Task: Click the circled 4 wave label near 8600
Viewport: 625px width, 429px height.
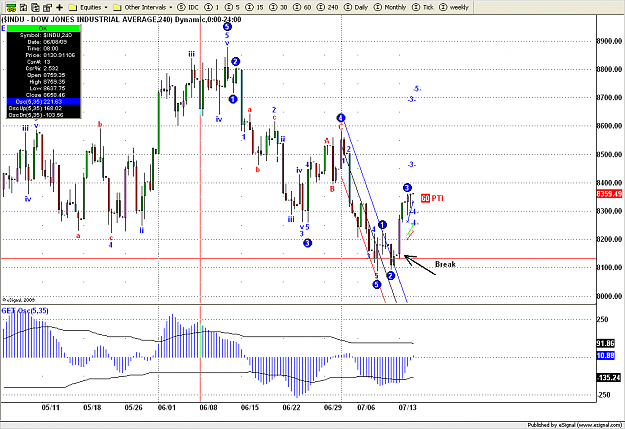Action: (x=340, y=118)
